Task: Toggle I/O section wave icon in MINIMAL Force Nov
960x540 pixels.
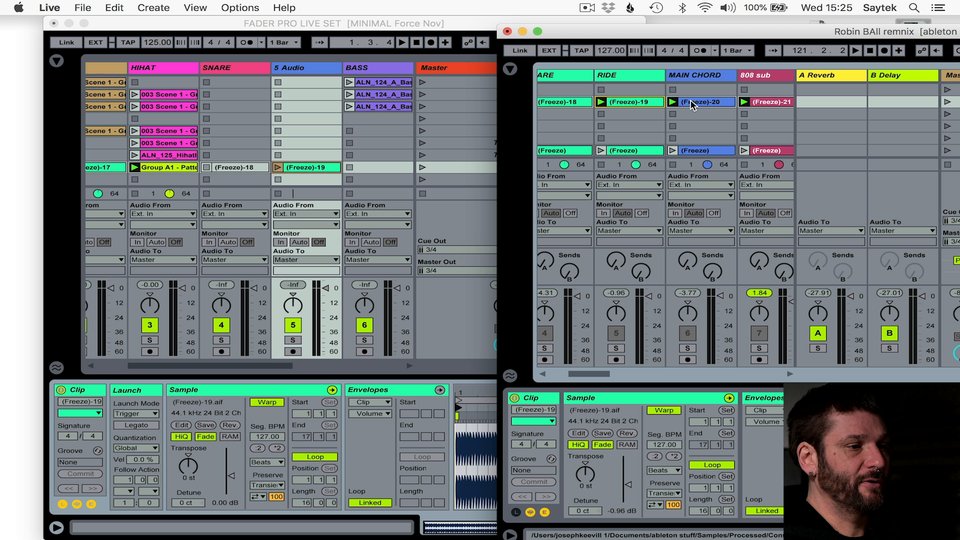Action: [x=56, y=368]
